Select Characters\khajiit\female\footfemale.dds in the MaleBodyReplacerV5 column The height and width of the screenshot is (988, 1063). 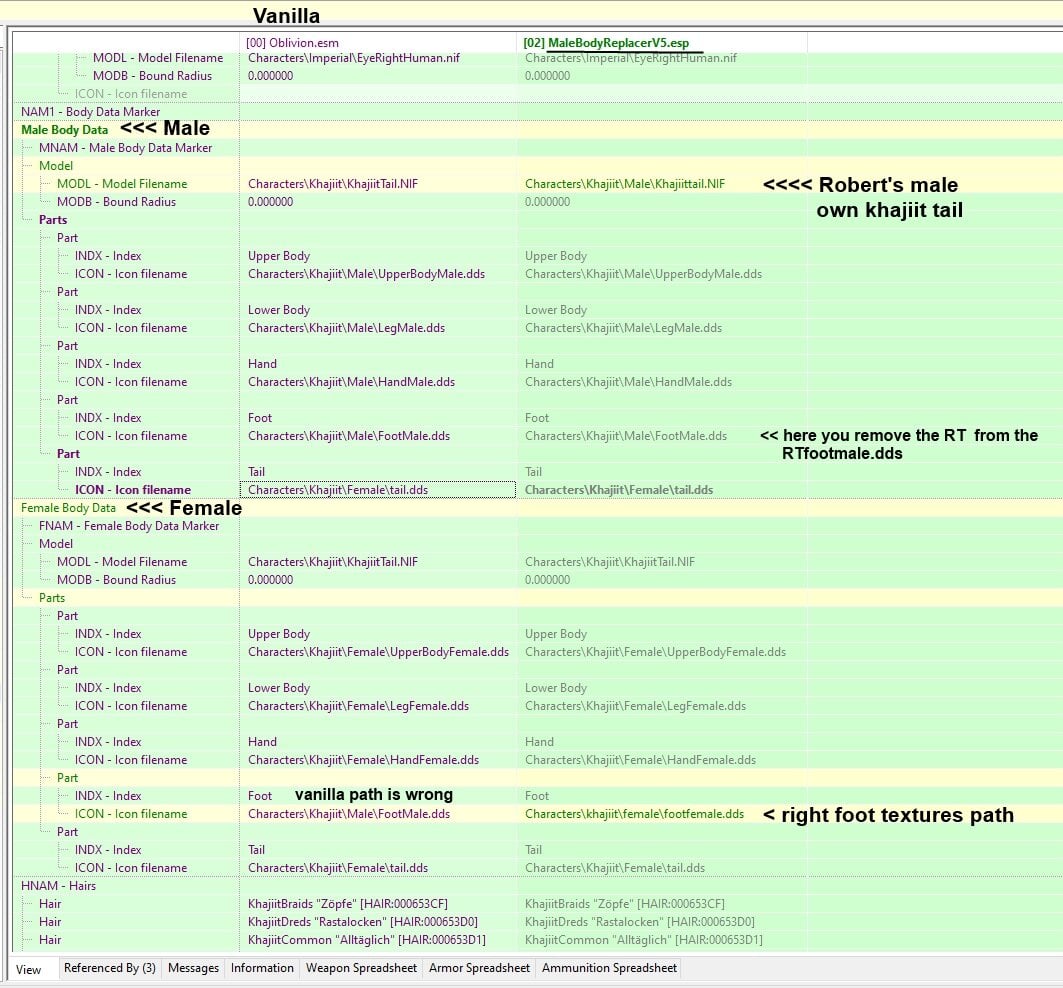click(x=634, y=814)
